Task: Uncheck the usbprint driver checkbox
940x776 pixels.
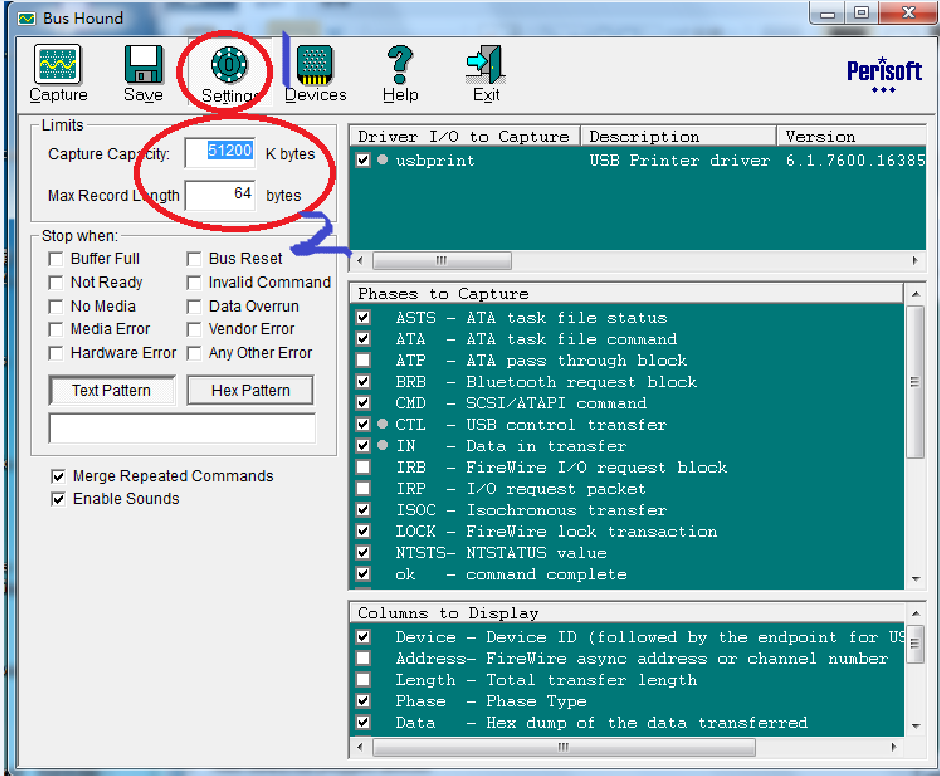Action: pyautogui.click(x=363, y=160)
